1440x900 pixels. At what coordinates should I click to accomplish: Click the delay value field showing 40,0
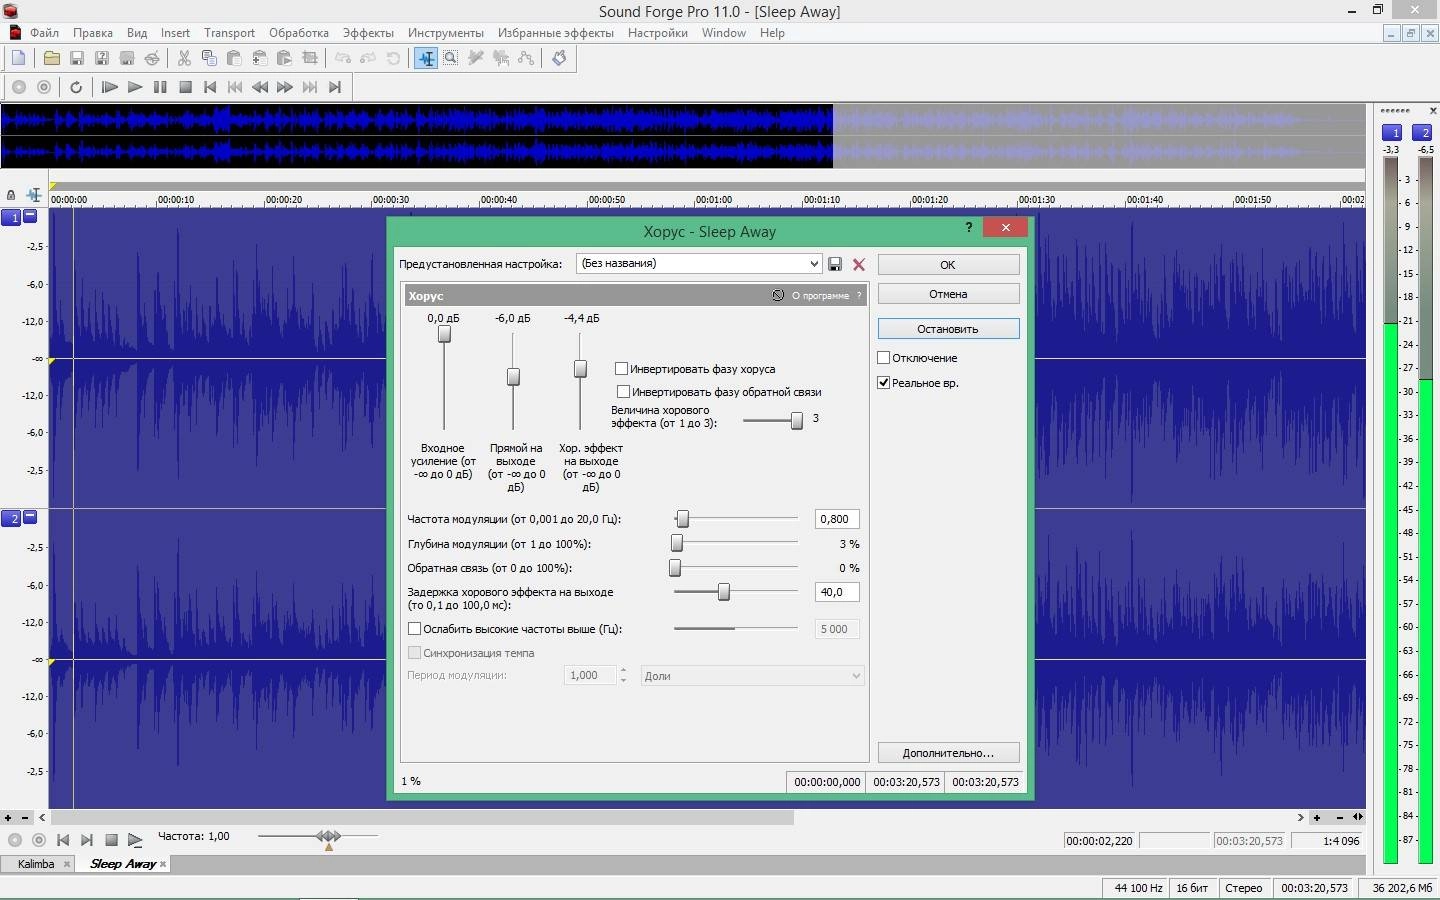pos(837,592)
